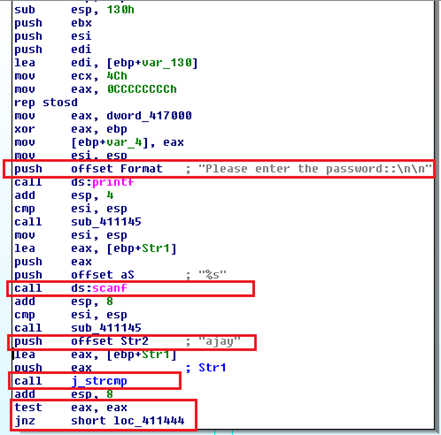Select the var_130 operand in the lea edi line
Image resolution: width=441 pixels, height=435 pixels.
pyautogui.click(x=168, y=63)
